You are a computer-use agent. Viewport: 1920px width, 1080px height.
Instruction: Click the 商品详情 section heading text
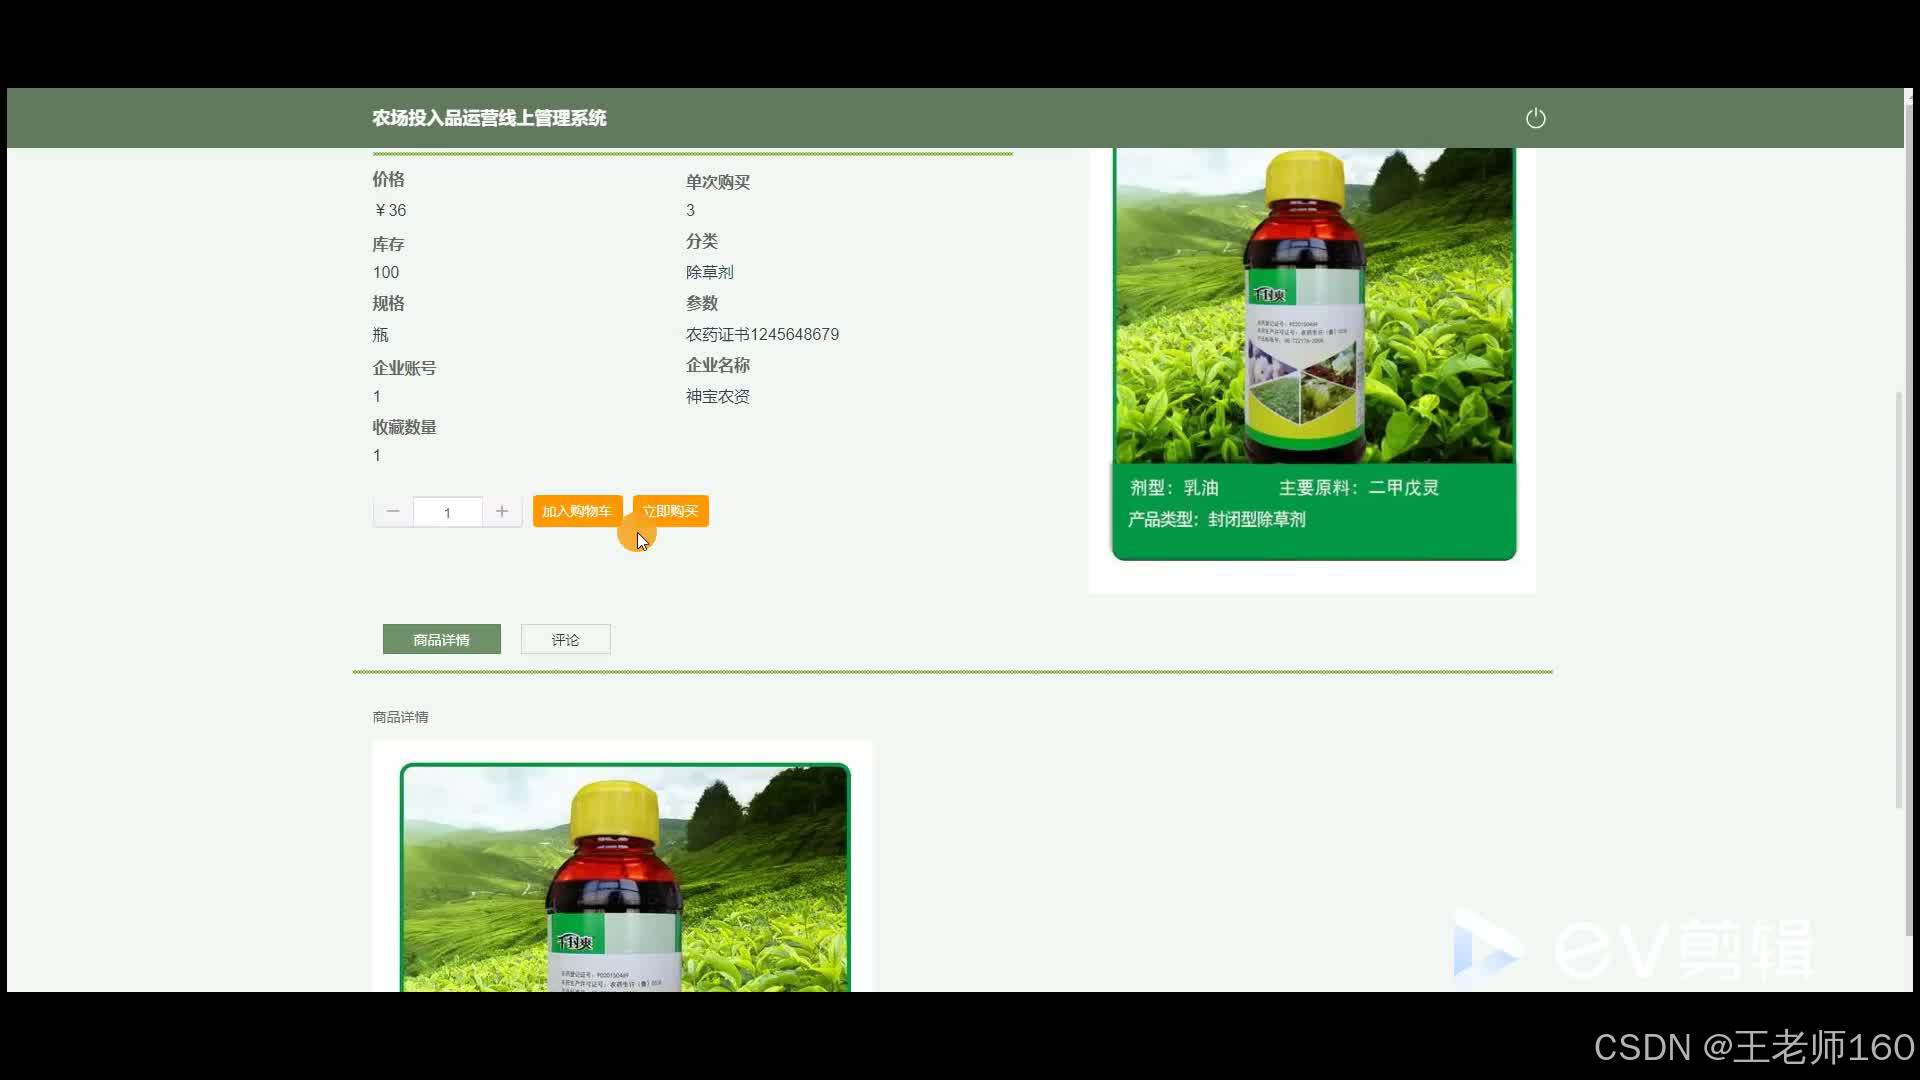pos(400,717)
